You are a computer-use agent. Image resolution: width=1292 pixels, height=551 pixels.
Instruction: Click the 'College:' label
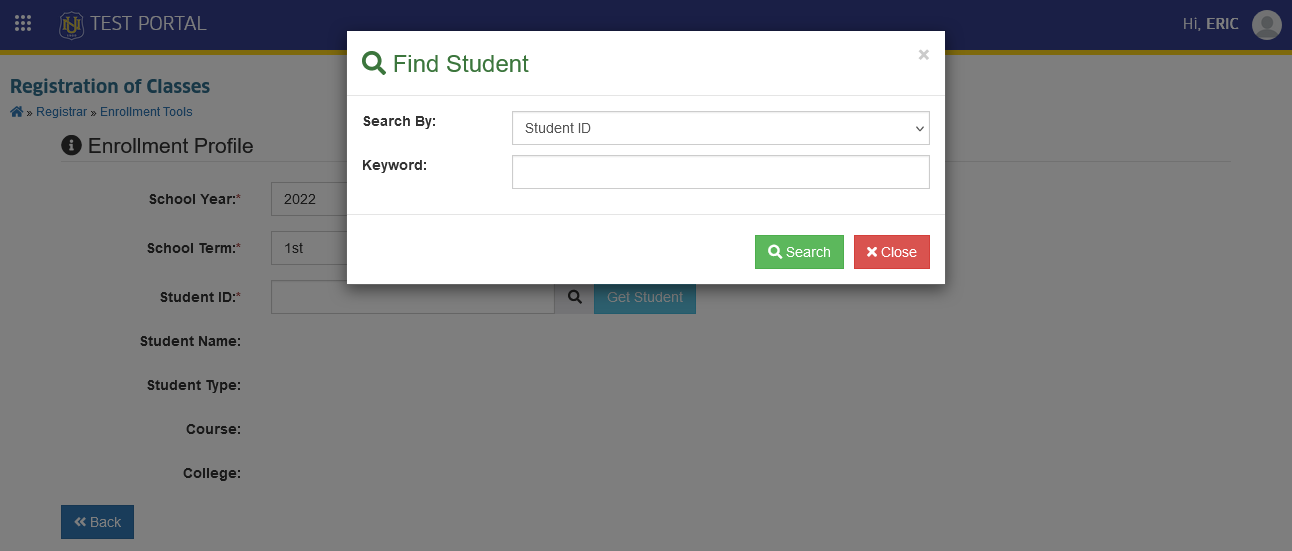pos(212,473)
